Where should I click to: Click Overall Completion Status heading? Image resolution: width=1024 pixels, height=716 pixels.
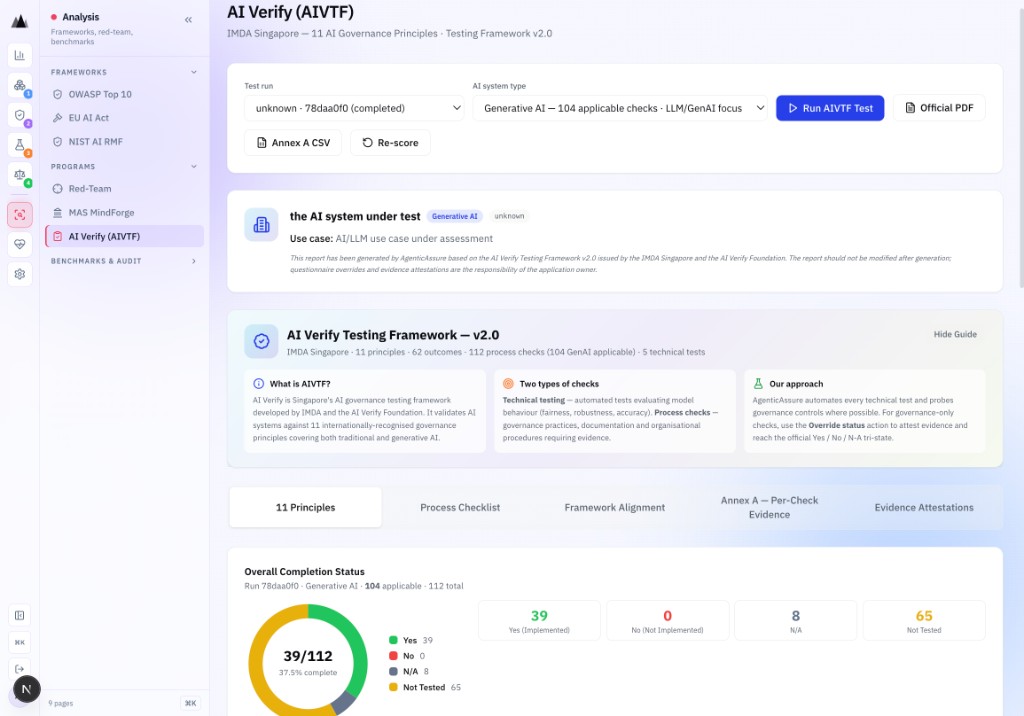tap(304, 572)
